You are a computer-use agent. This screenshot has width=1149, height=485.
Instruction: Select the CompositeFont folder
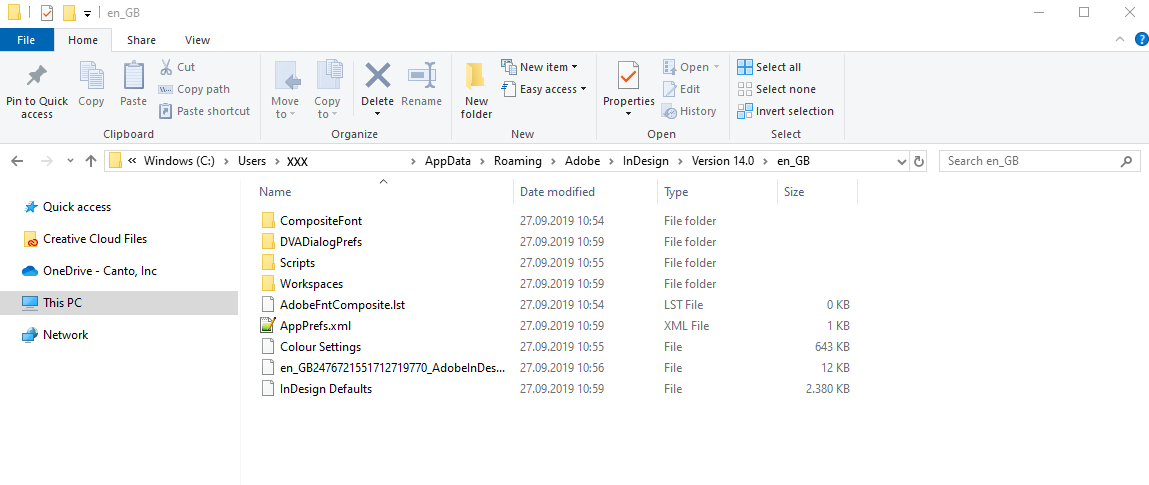(321, 221)
